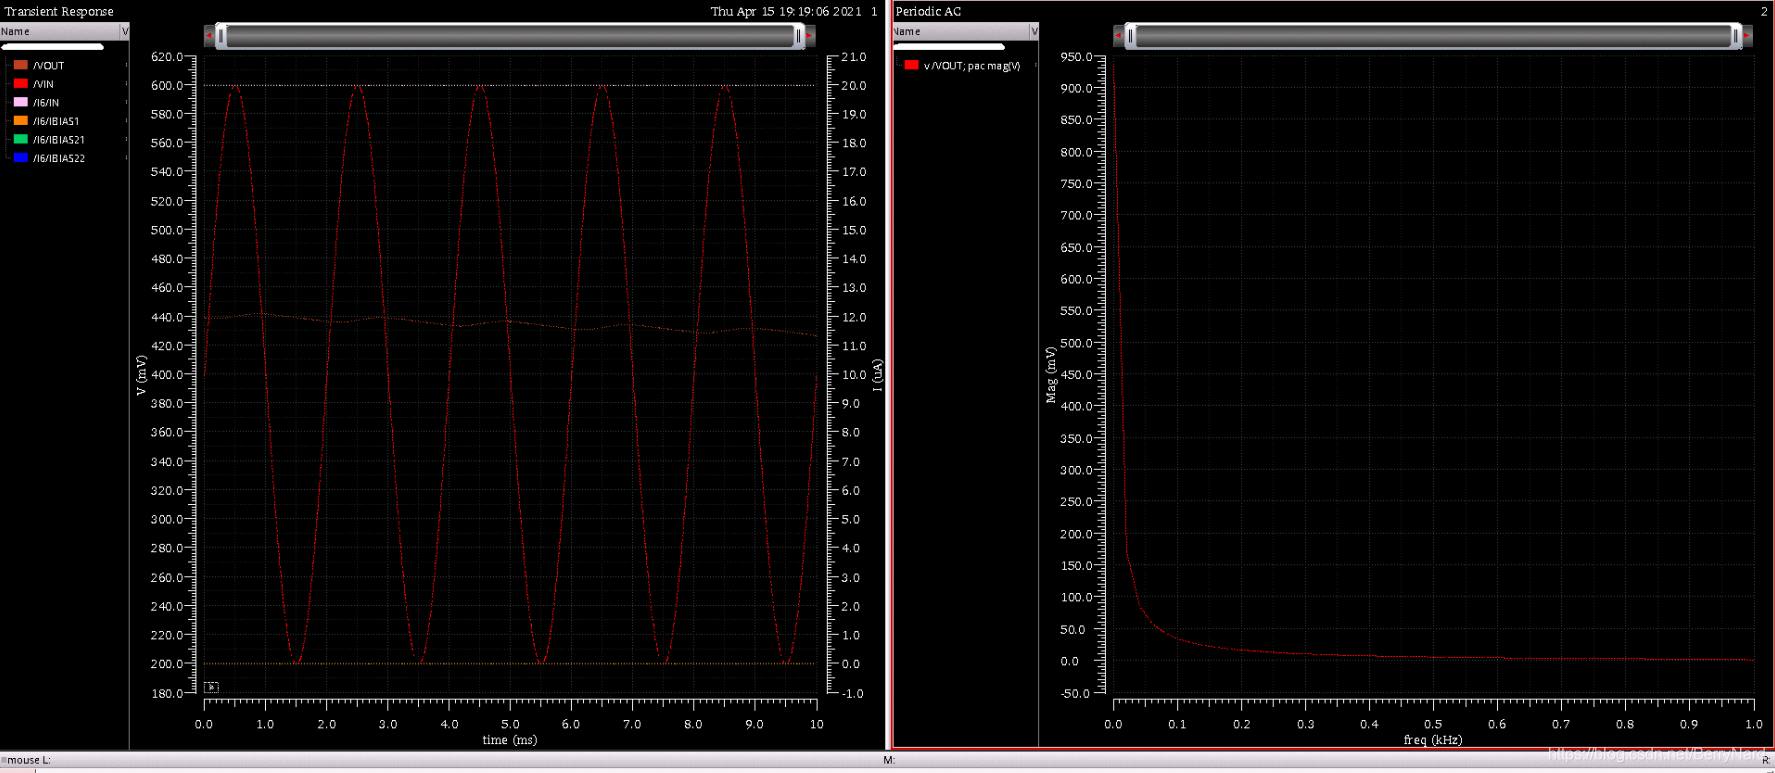Click 'V' column header in Periodic AC legend
The image size is (1775, 773).
tap(1034, 32)
